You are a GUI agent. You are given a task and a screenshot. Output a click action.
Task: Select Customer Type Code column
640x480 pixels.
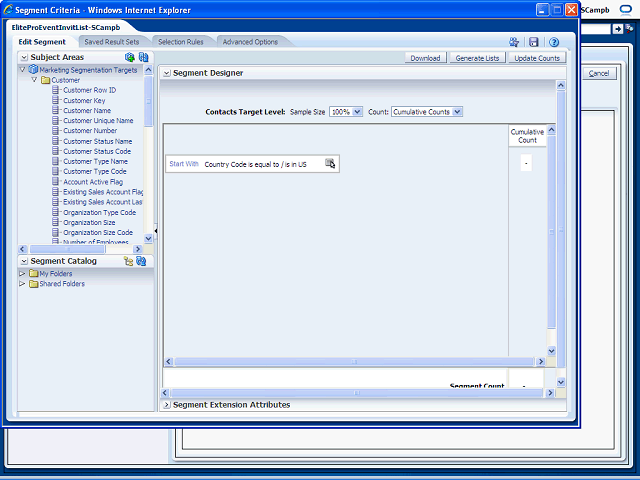(x=95, y=171)
